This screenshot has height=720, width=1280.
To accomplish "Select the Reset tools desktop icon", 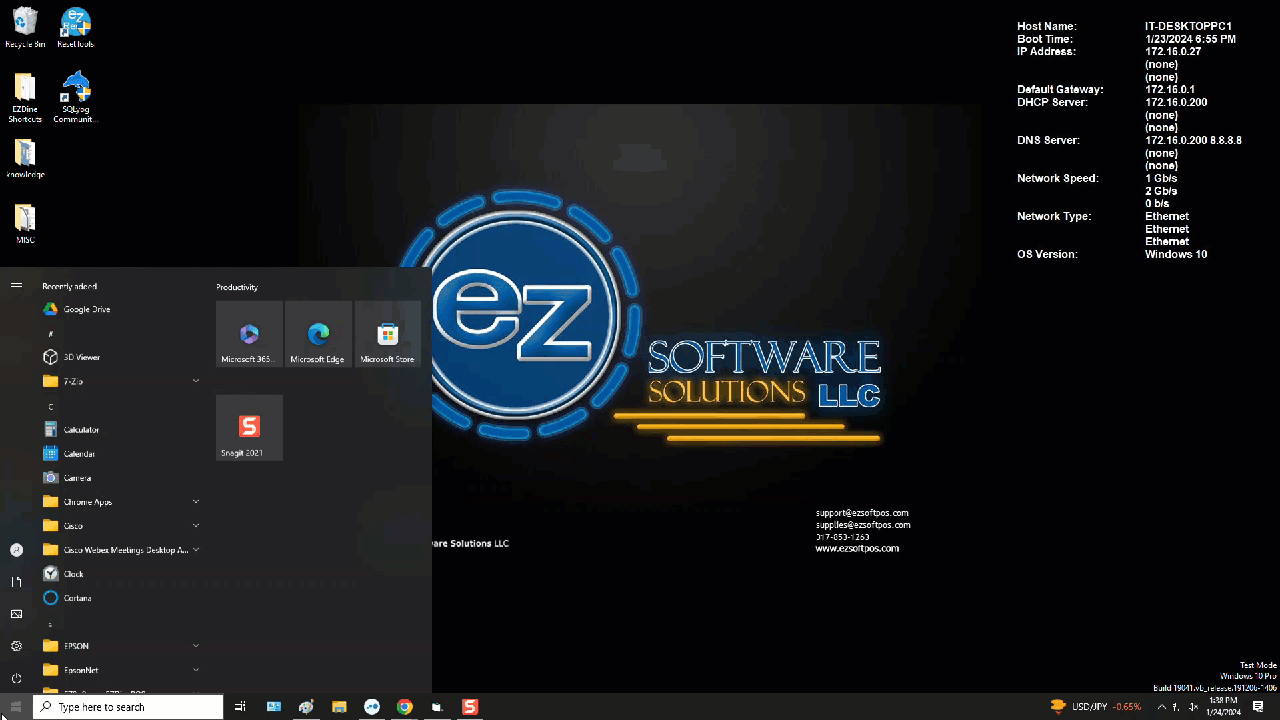I will coord(76,28).
